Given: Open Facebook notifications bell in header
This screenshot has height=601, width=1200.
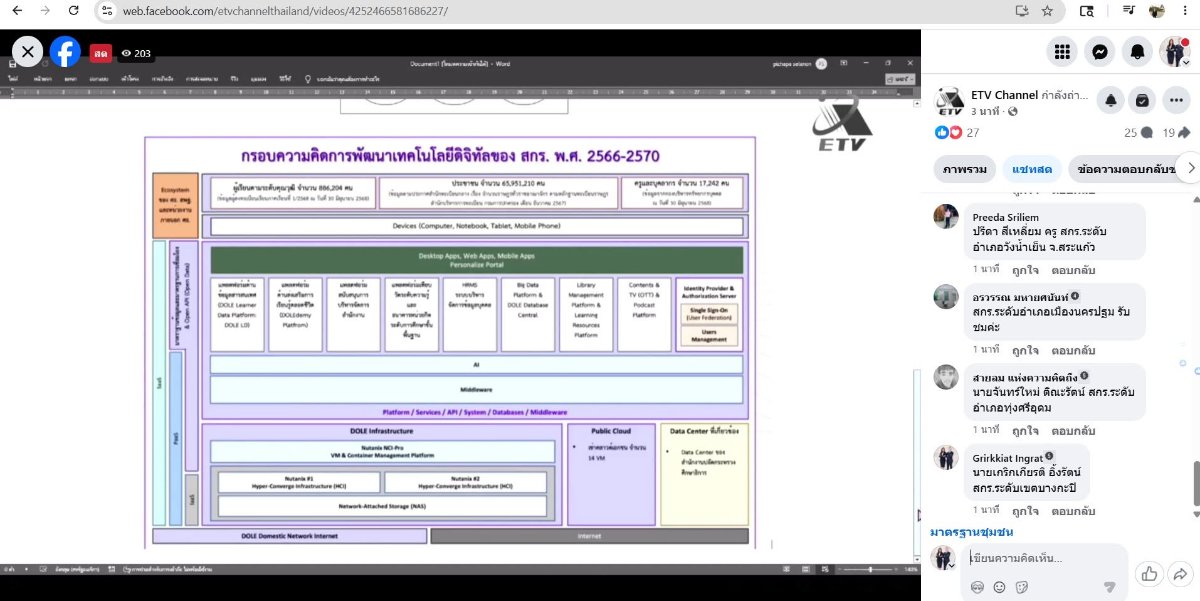Looking at the screenshot, I should (1137, 52).
